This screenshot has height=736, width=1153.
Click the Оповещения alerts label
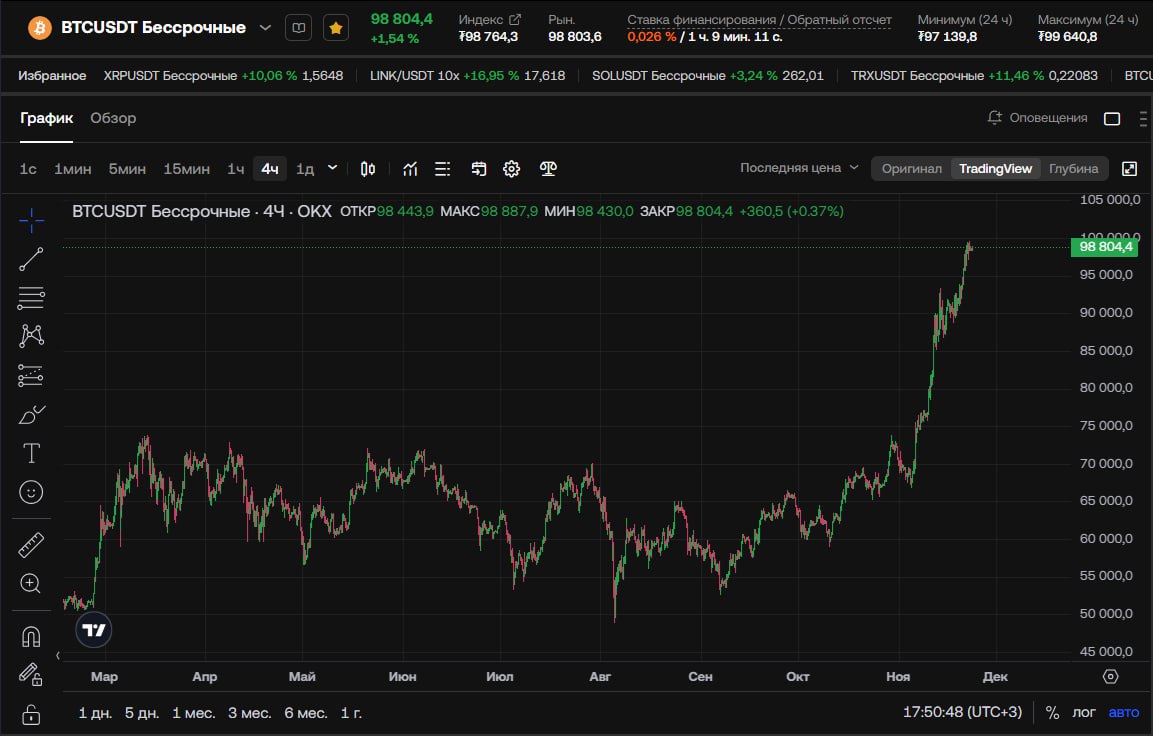[x=1048, y=118]
